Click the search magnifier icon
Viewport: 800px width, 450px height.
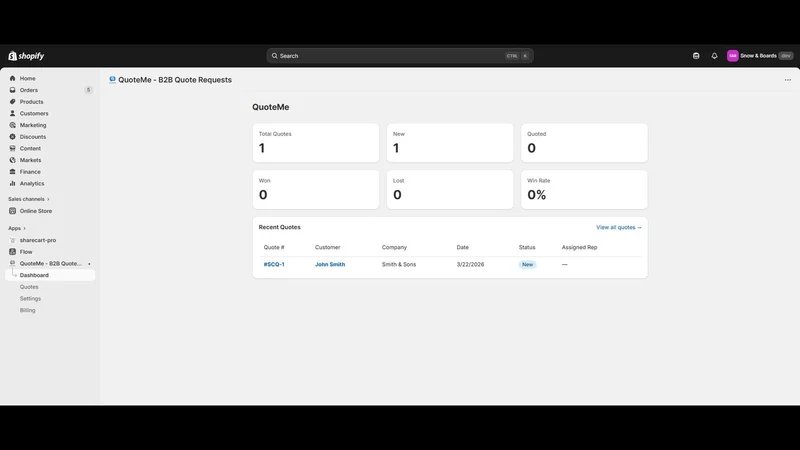click(x=274, y=56)
